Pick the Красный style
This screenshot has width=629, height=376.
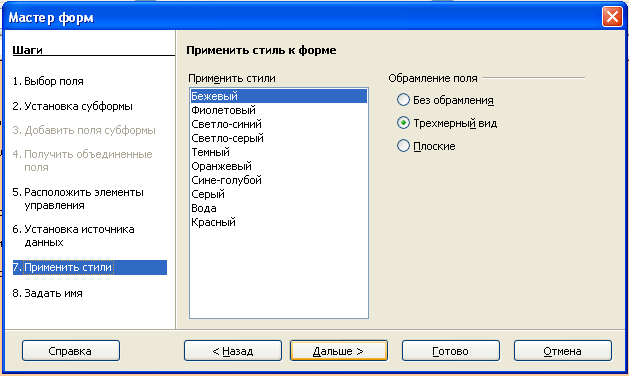(279, 222)
